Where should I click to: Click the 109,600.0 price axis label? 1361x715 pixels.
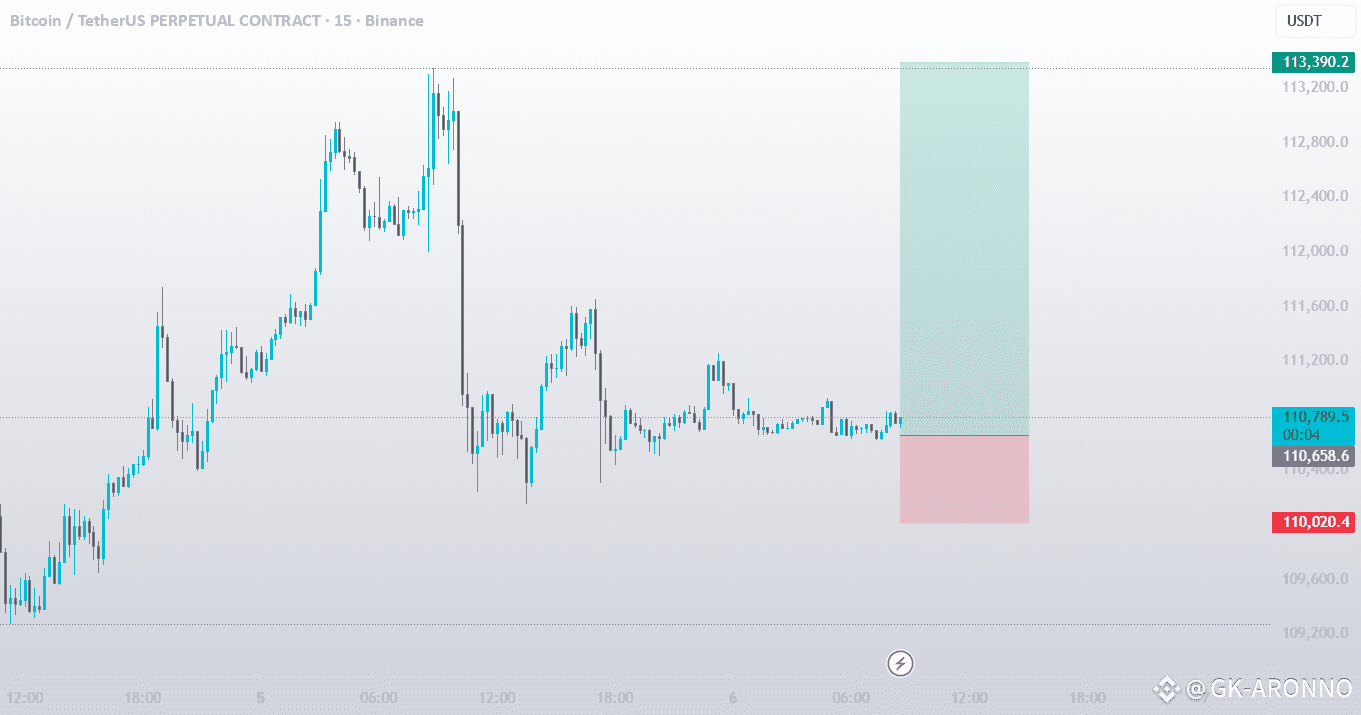1315,579
